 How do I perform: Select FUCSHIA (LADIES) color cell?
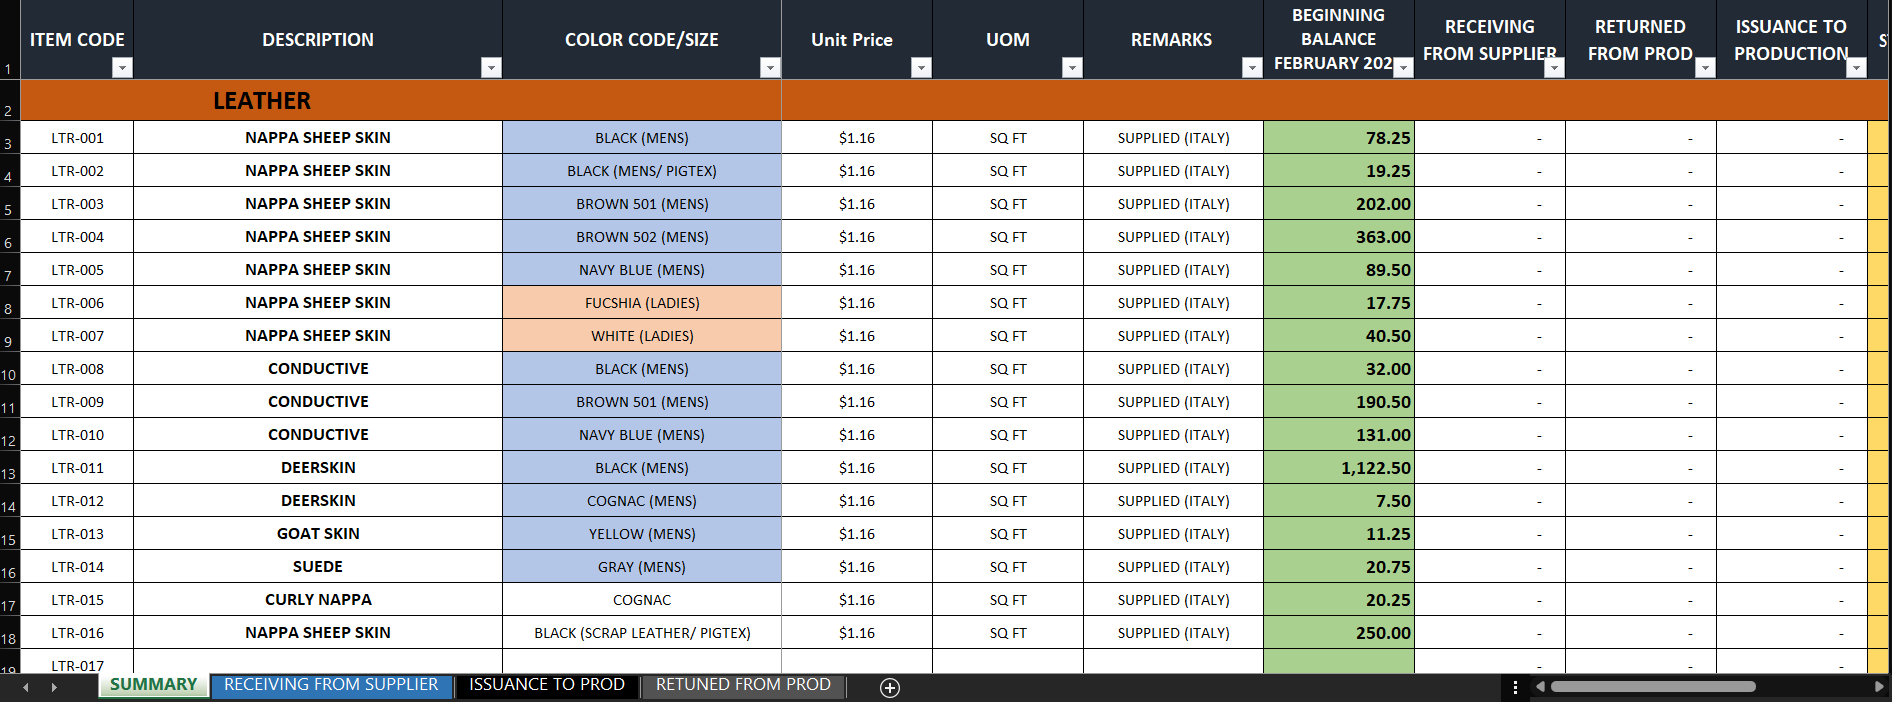point(642,303)
